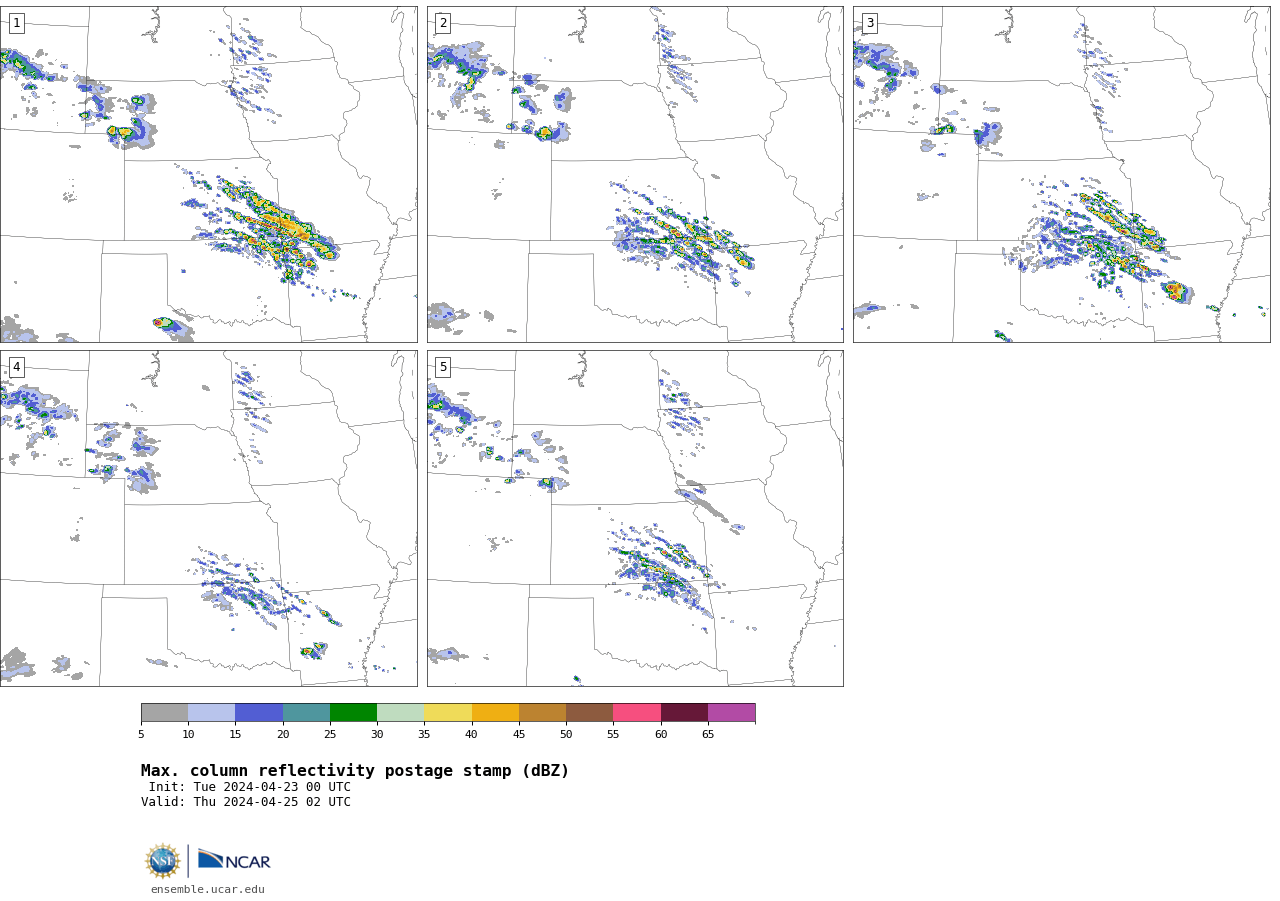Viewport: 1280px width, 901px height.
Task: Open ensemble member 4 reflectivity map
Action: coord(208,518)
